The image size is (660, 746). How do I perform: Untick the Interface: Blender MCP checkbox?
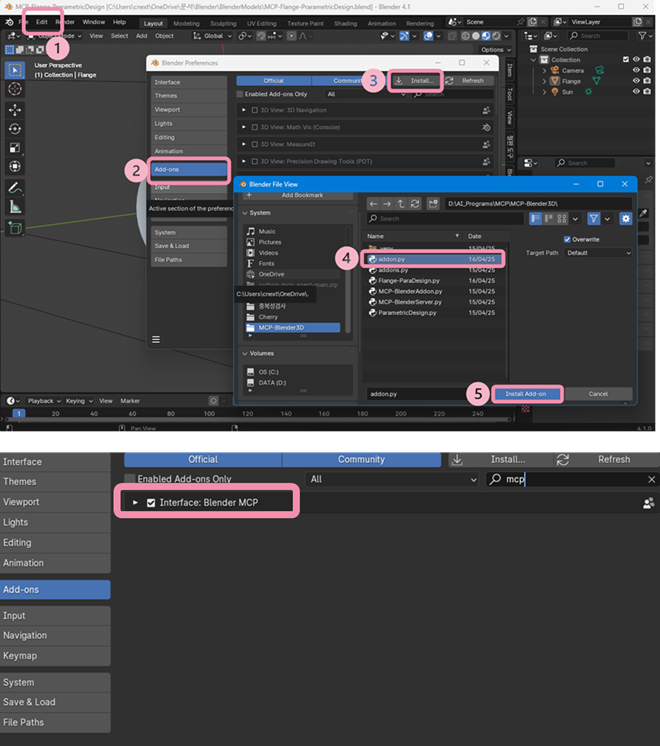pos(151,502)
